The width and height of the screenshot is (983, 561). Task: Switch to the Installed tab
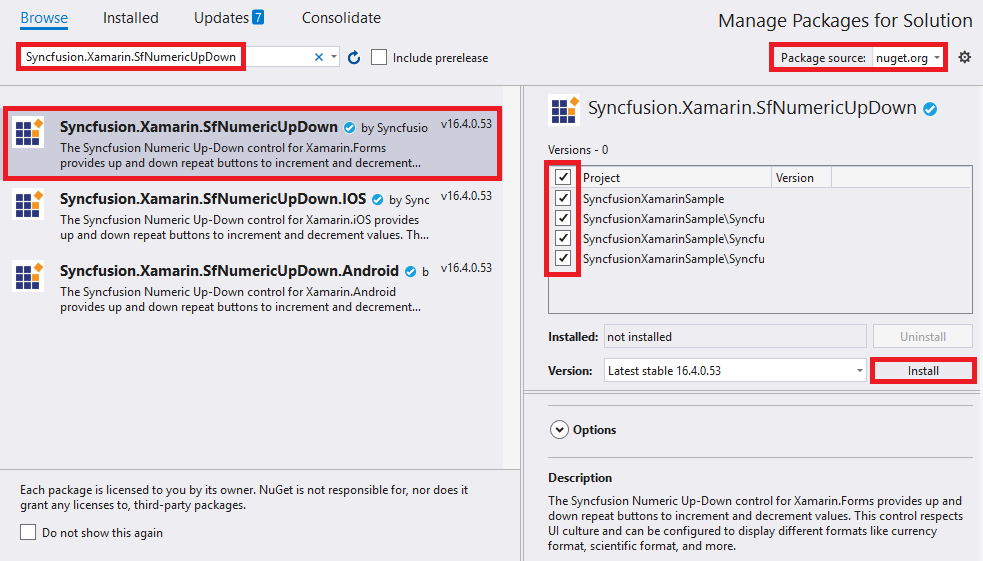pyautogui.click(x=131, y=18)
